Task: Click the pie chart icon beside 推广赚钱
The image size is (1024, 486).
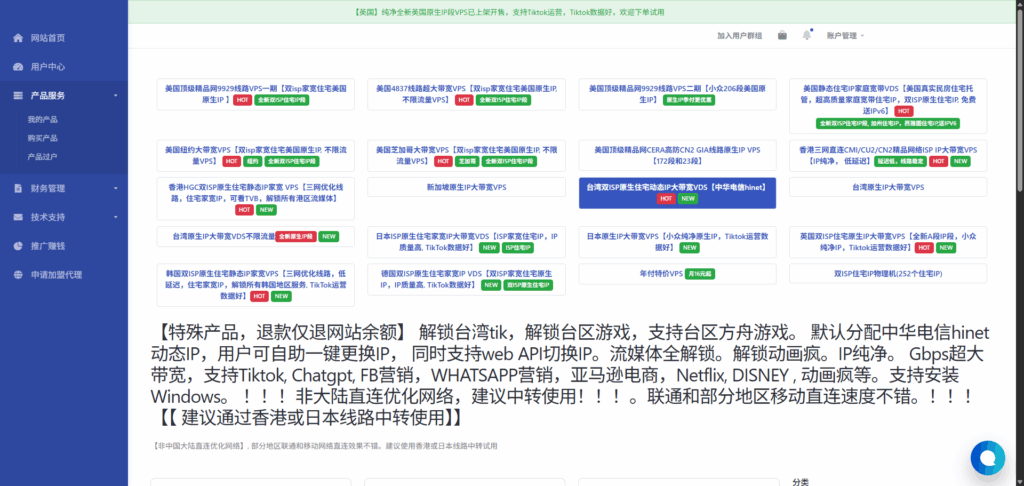Action: (18, 246)
